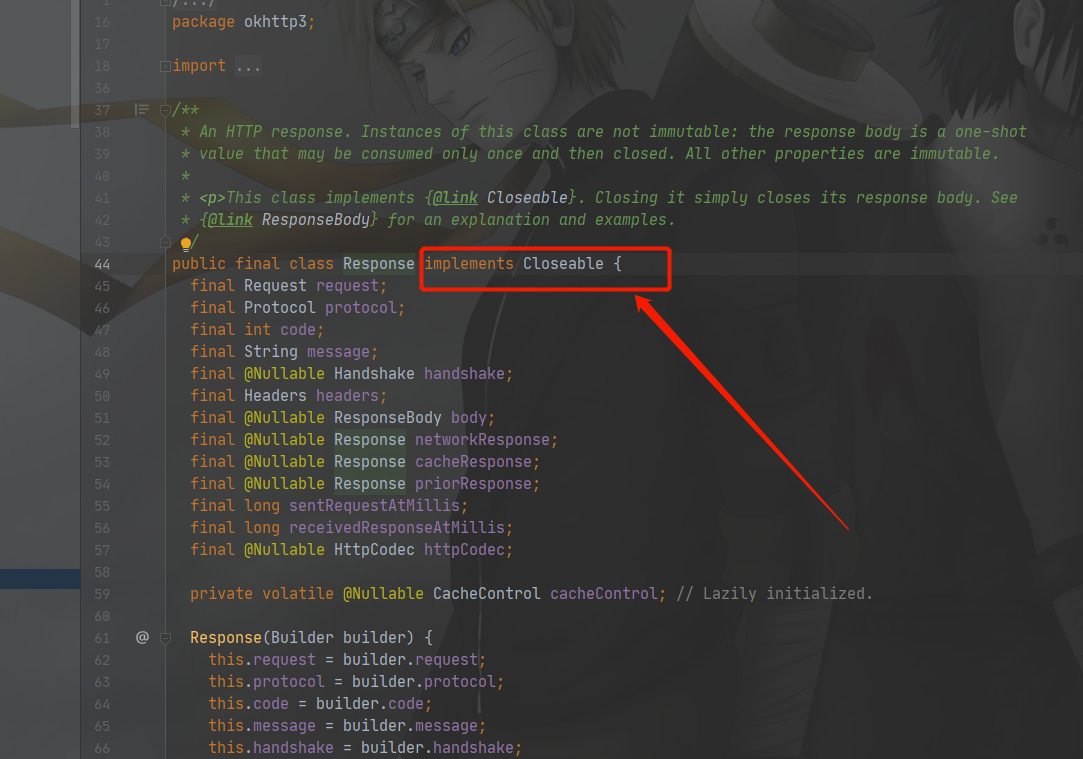Viewport: 1083px width, 759px height.
Task: Expand the folded import block
Action: [x=165, y=66]
